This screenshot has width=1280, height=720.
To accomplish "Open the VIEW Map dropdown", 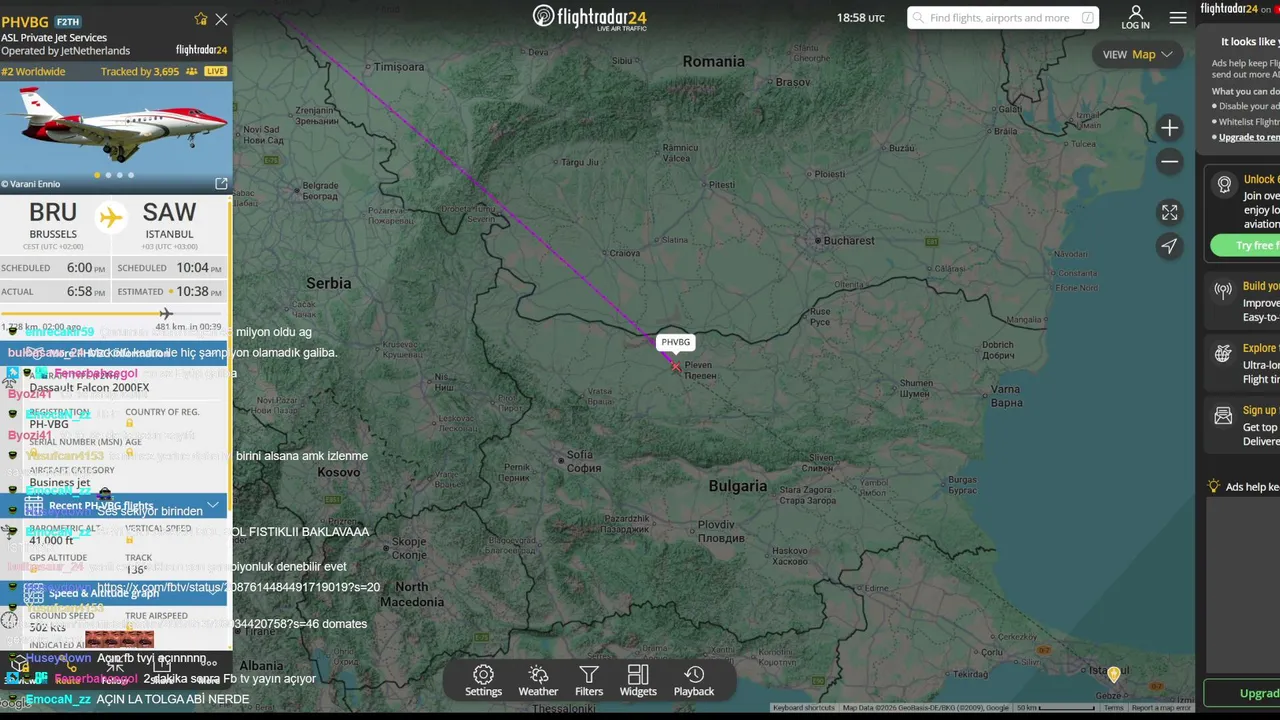I will tap(1138, 54).
